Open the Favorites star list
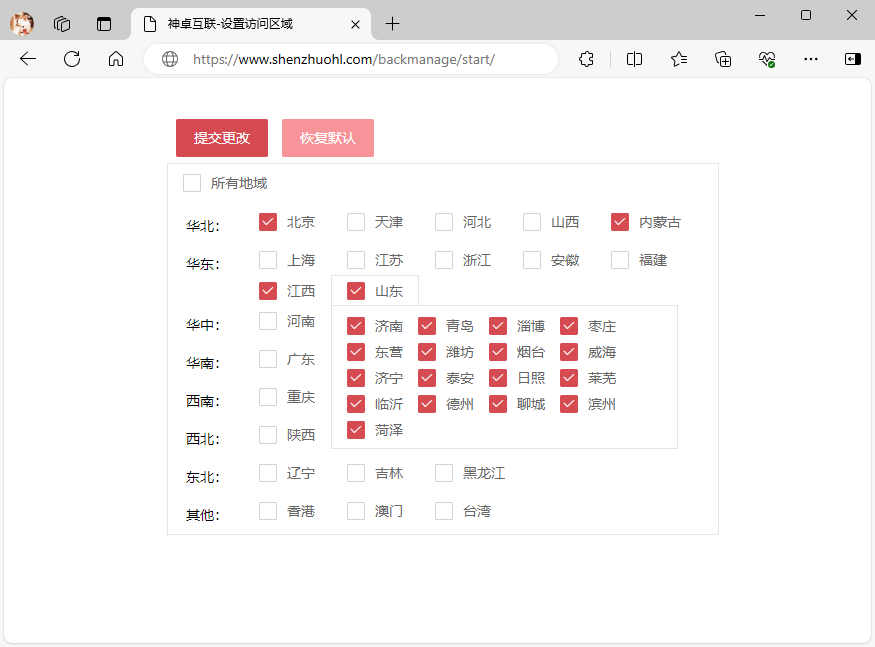This screenshot has height=647, width=875. pyautogui.click(x=679, y=59)
